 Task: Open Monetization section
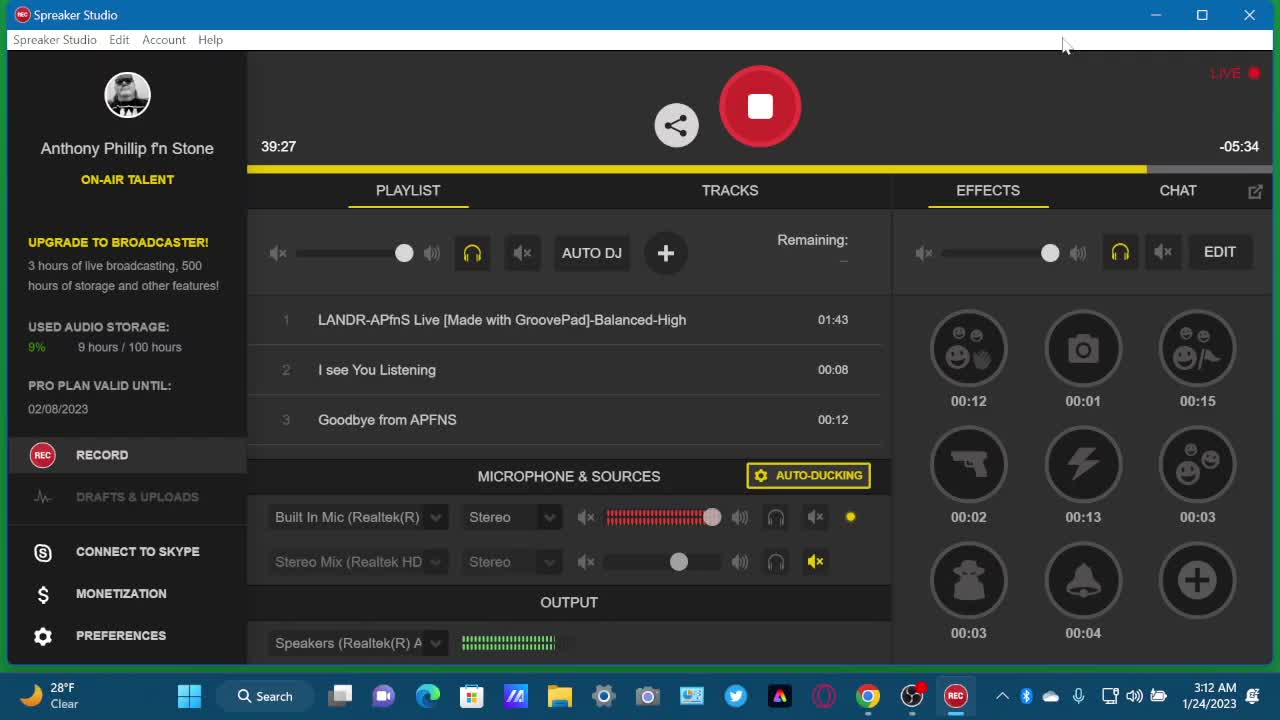pyautogui.click(x=127, y=594)
